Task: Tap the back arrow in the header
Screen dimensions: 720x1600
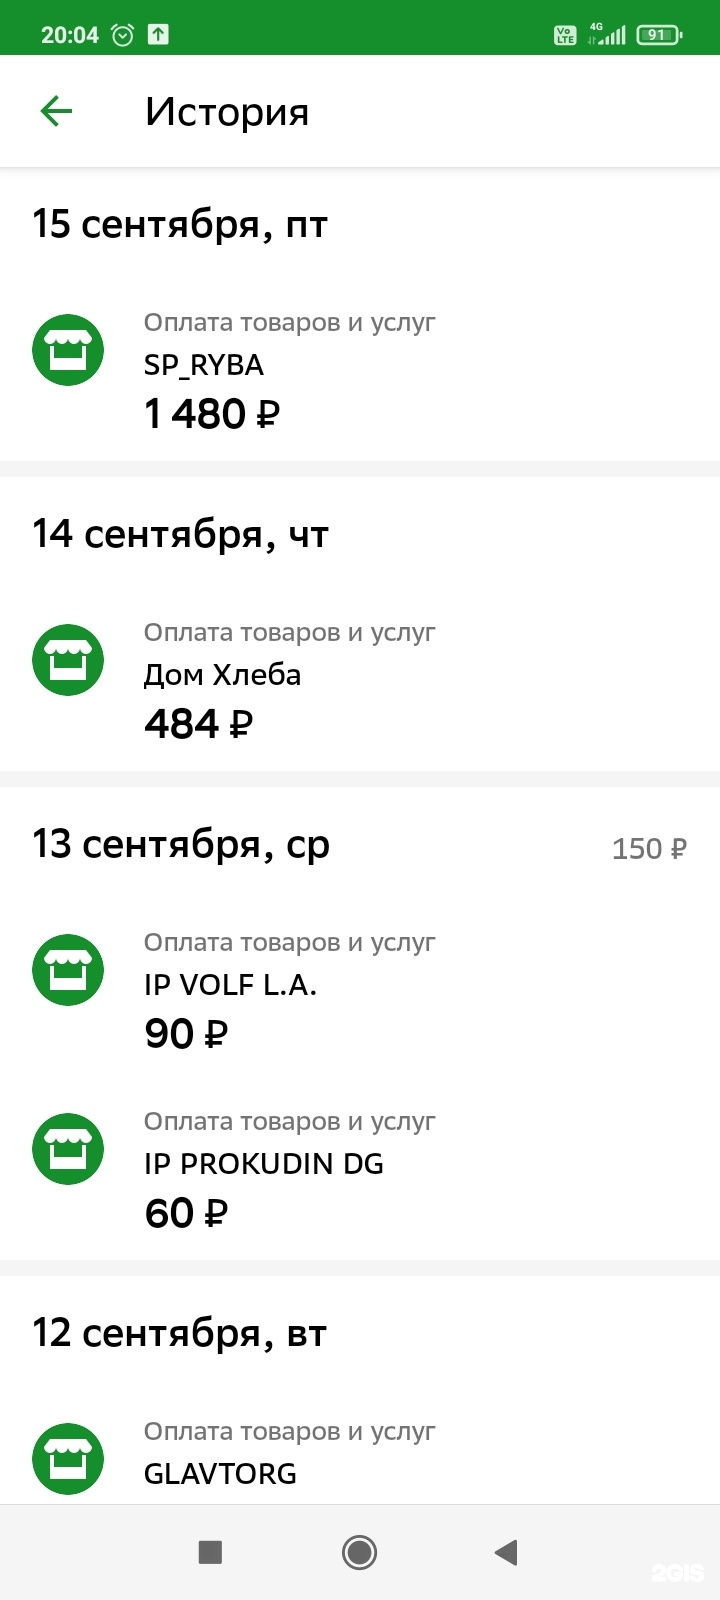Action: click(x=56, y=111)
